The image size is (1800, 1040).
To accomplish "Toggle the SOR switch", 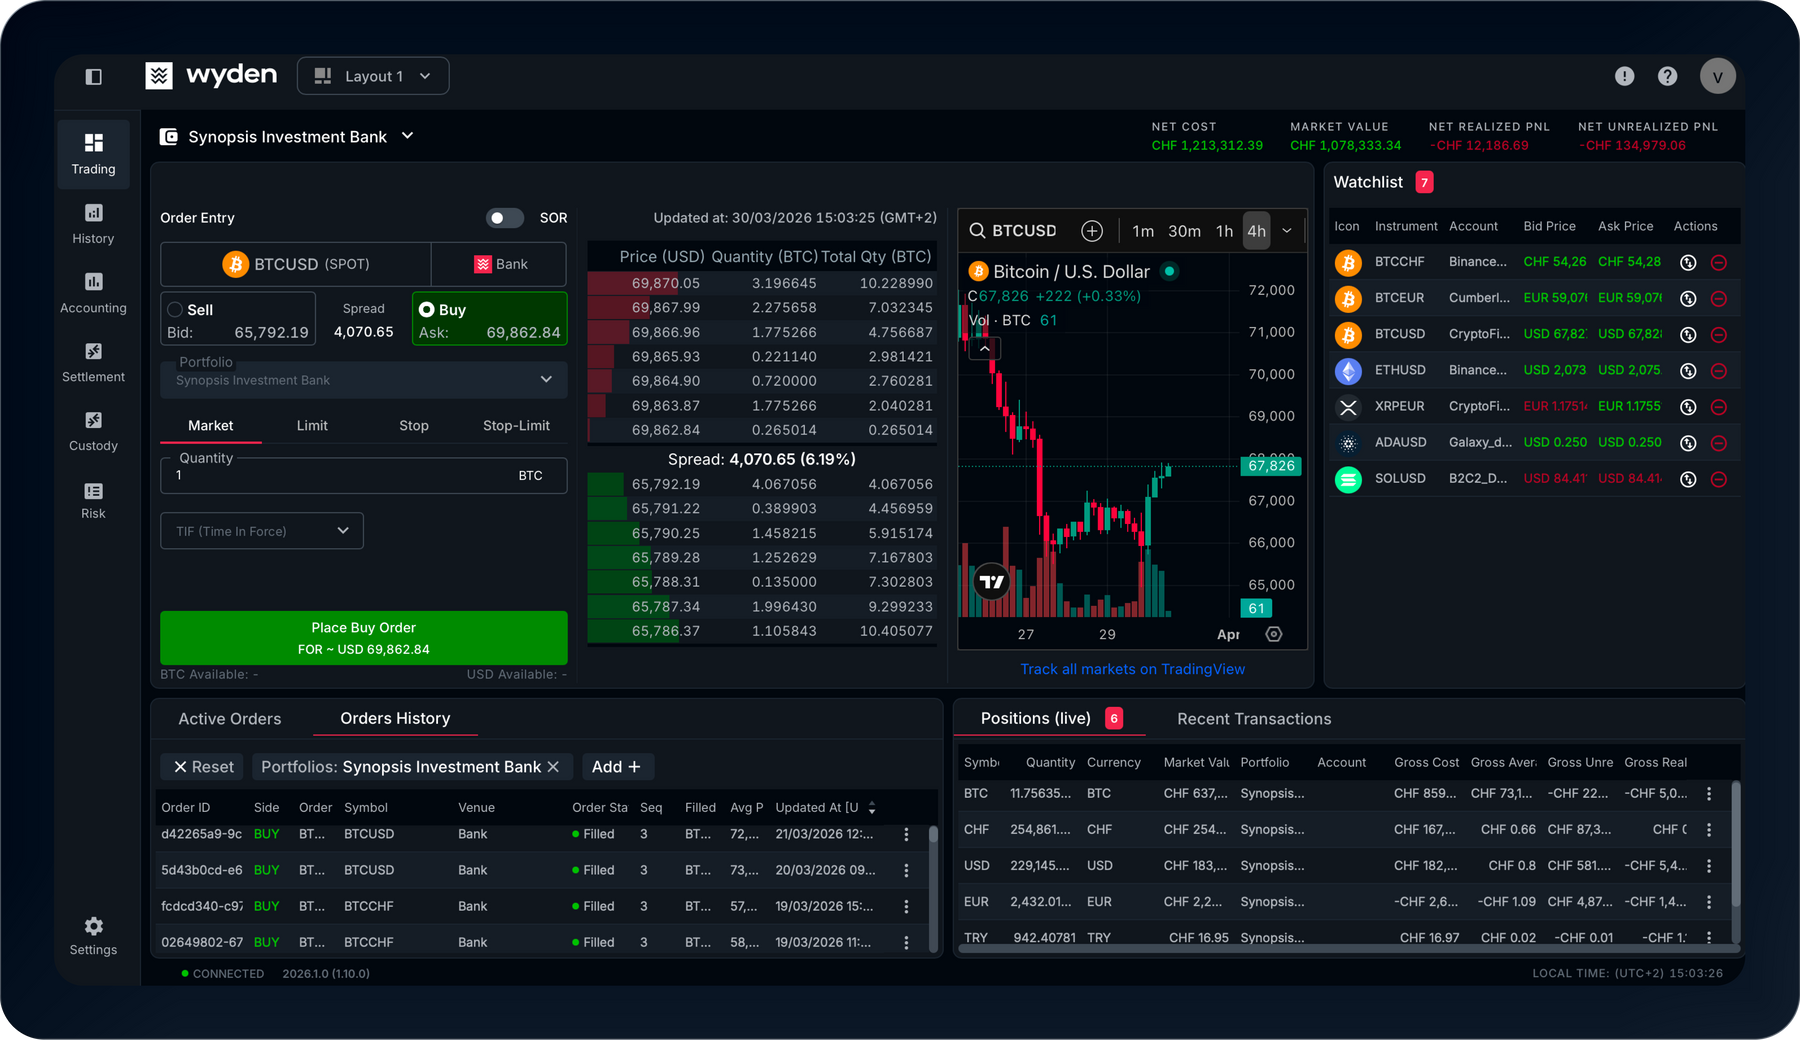I will click(x=505, y=218).
